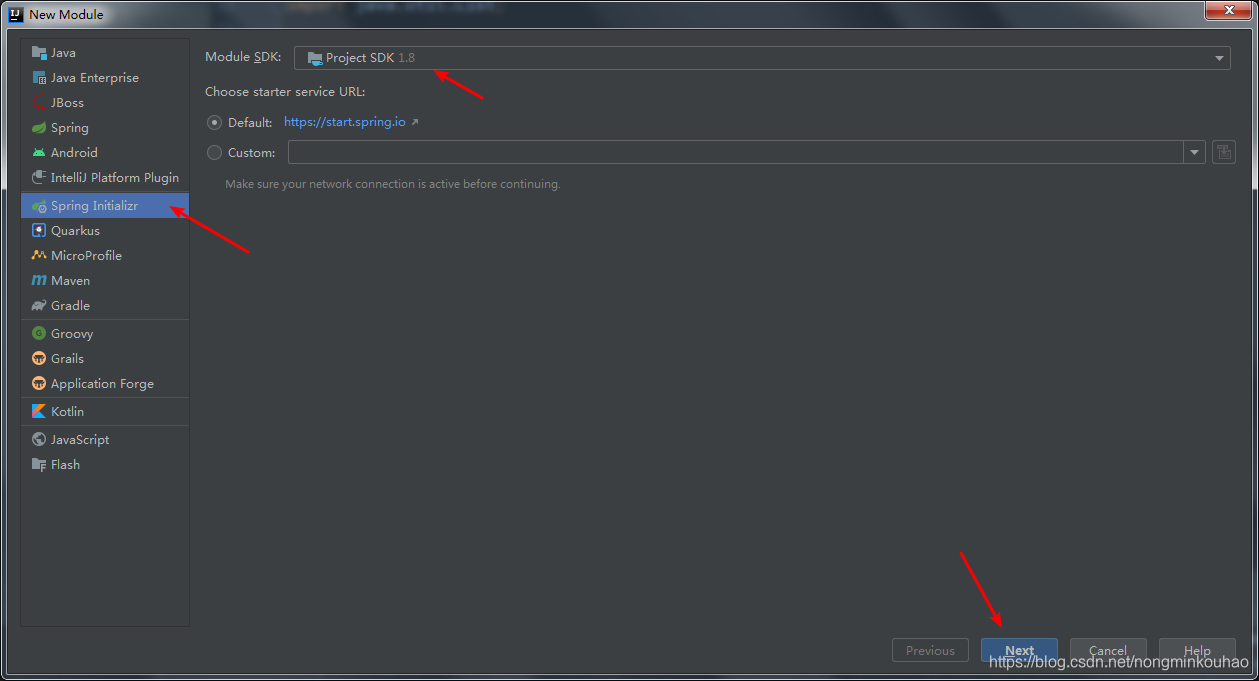Click the Cancel button
The width and height of the screenshot is (1259, 681).
point(1108,650)
